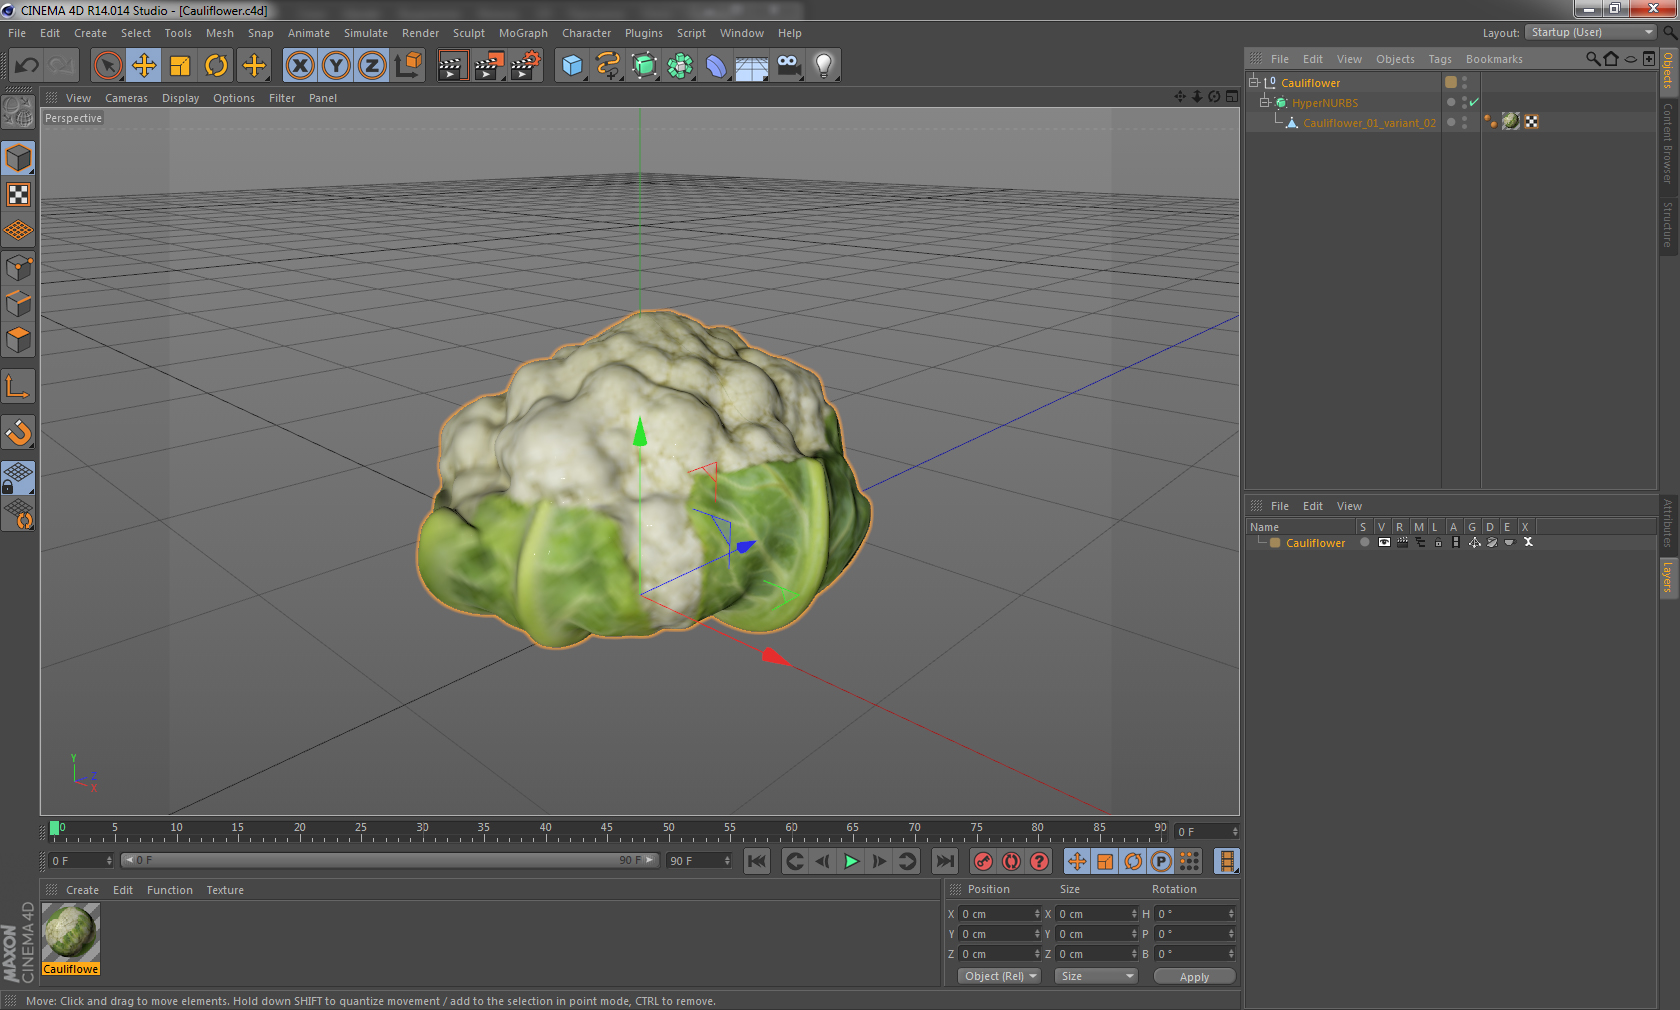The width and height of the screenshot is (1680, 1010).
Task: Activate the Rotate tool
Action: 216,66
